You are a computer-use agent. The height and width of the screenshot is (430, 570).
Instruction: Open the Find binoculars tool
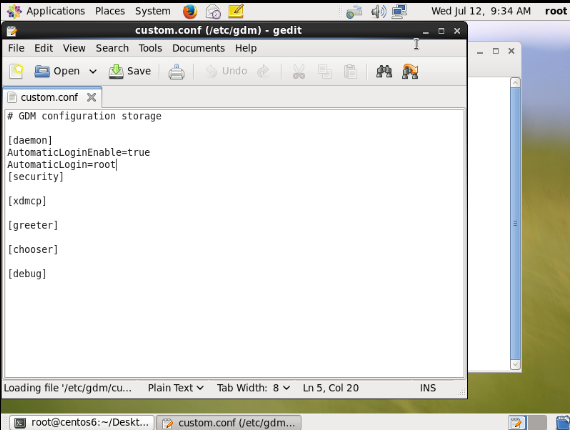click(384, 71)
